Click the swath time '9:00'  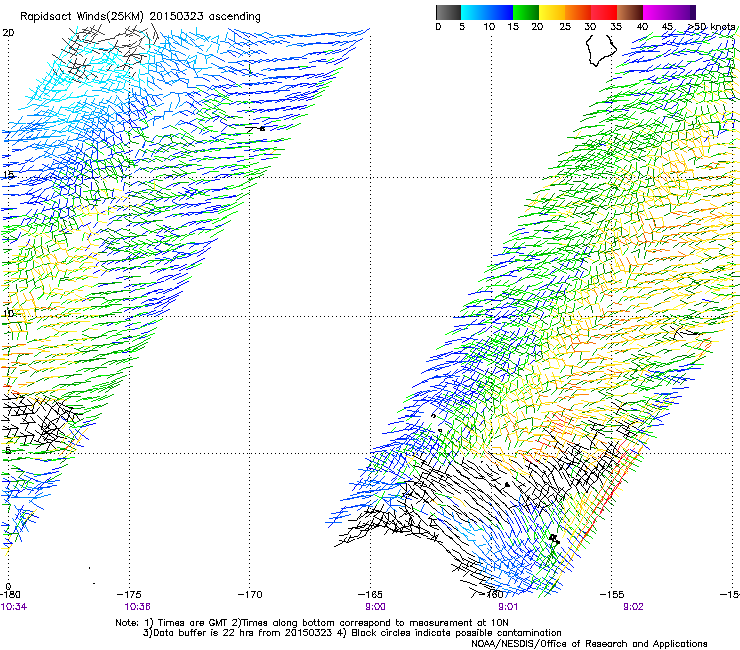(x=375, y=607)
